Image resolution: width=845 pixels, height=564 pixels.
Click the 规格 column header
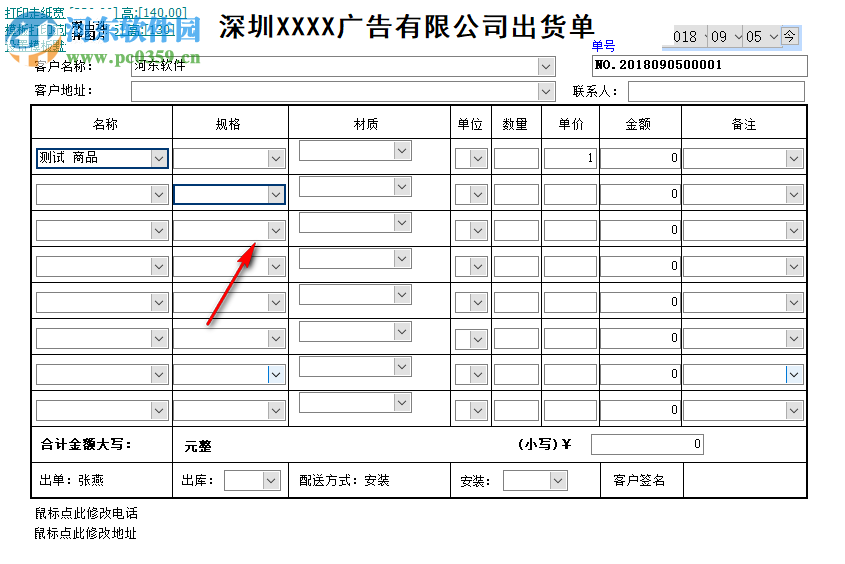pos(228,124)
